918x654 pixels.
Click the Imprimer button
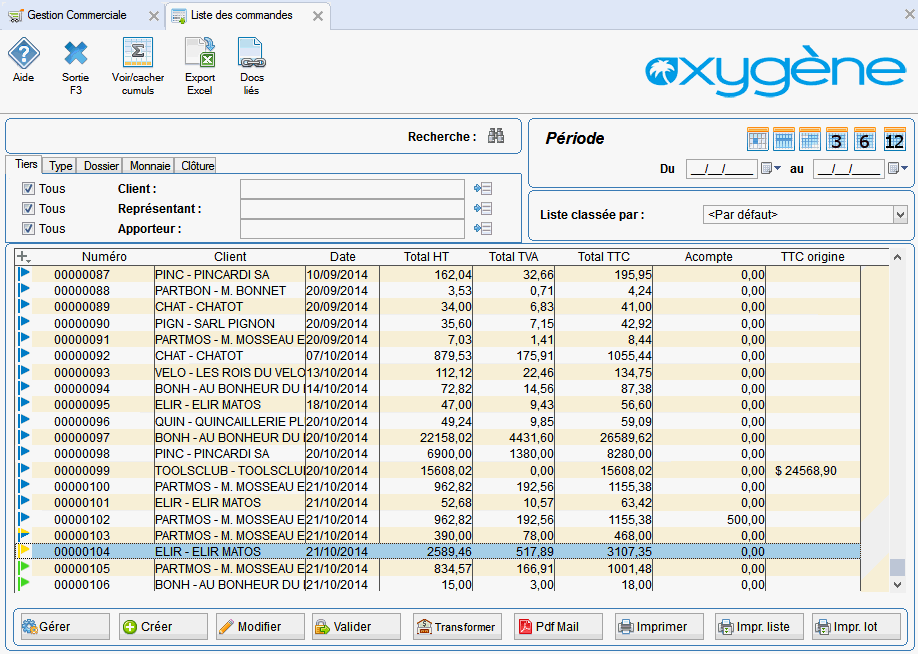pos(659,626)
